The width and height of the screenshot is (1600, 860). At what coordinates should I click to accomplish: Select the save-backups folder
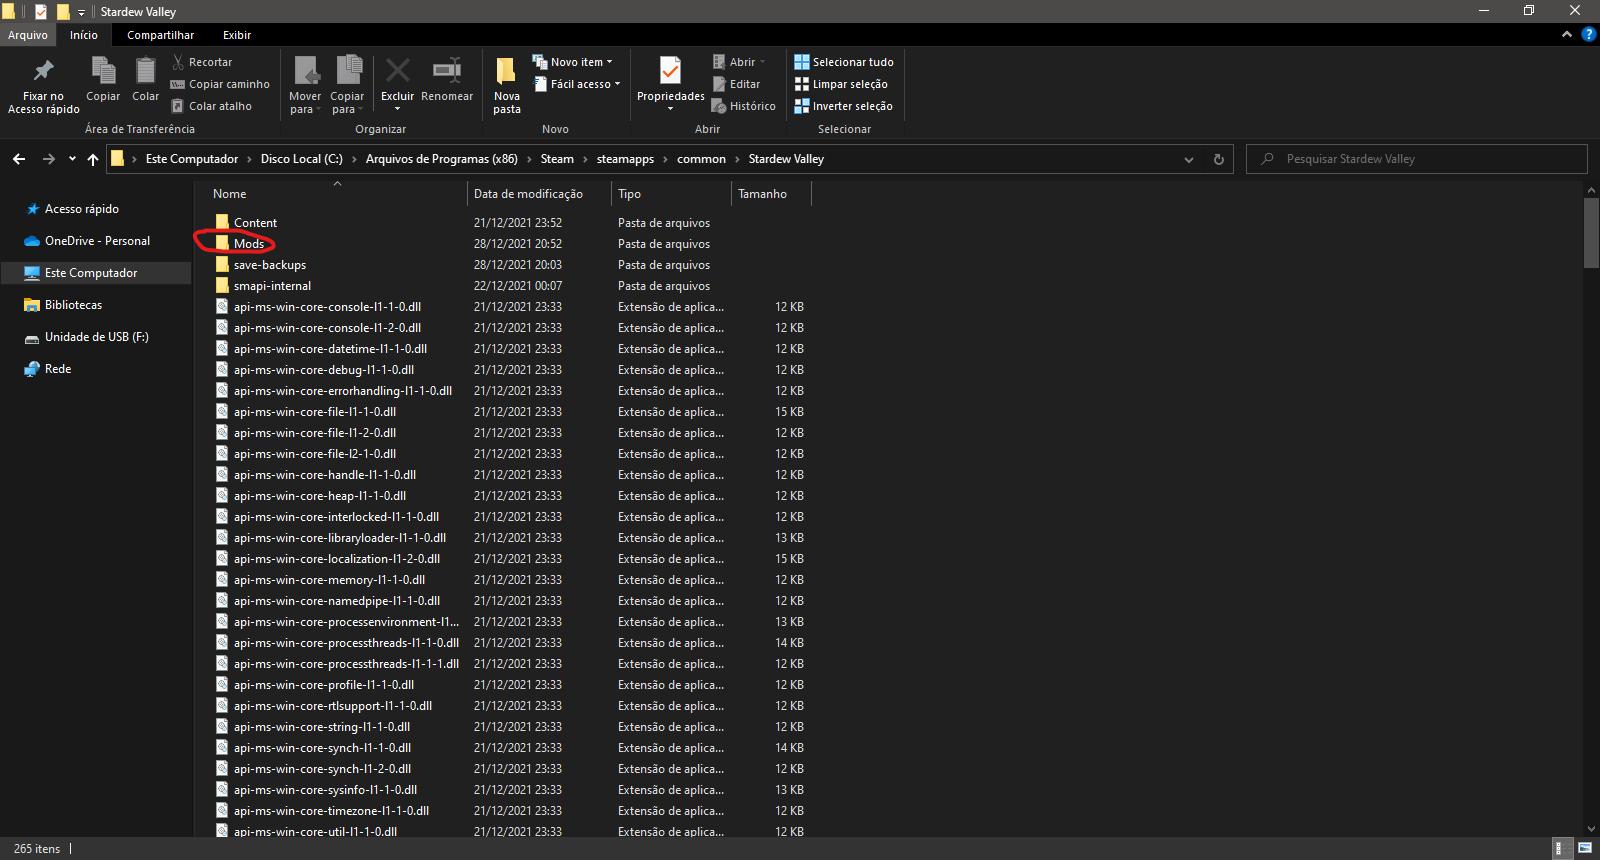click(270, 265)
